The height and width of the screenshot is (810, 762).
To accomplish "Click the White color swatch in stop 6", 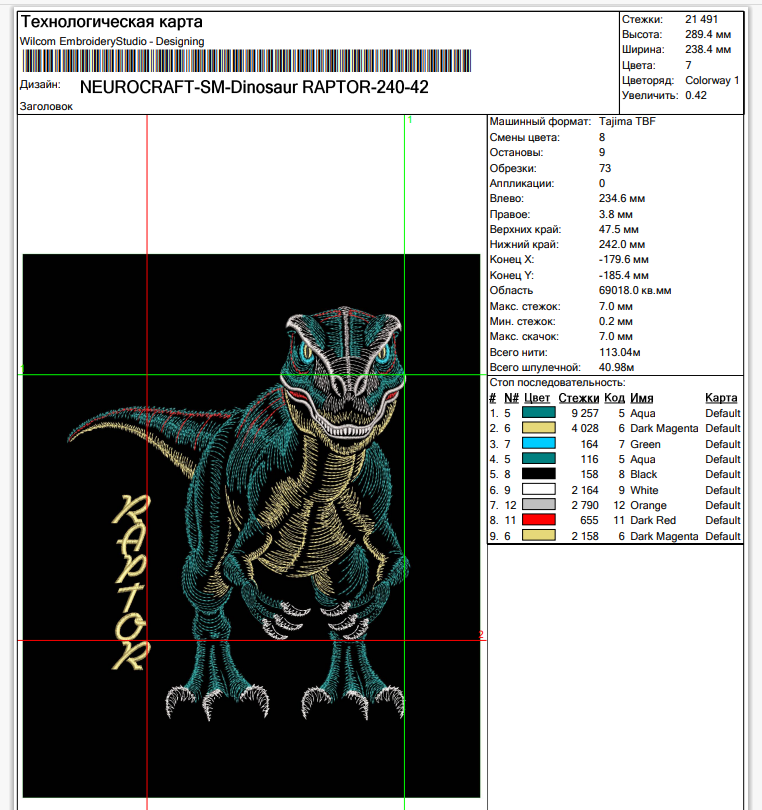I will pos(539,490).
